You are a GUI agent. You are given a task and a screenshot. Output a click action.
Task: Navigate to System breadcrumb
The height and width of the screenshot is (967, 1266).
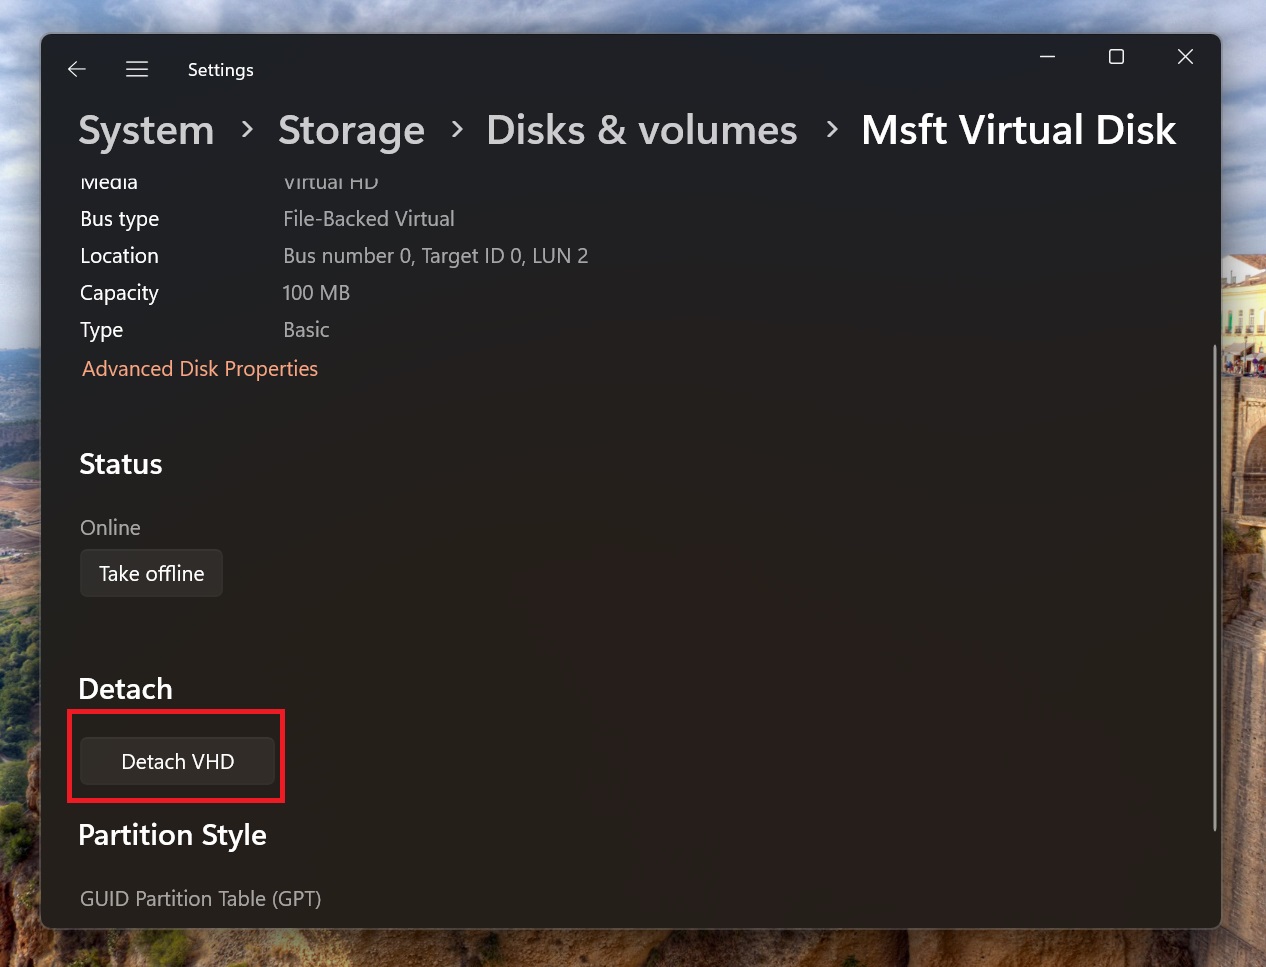(x=146, y=131)
